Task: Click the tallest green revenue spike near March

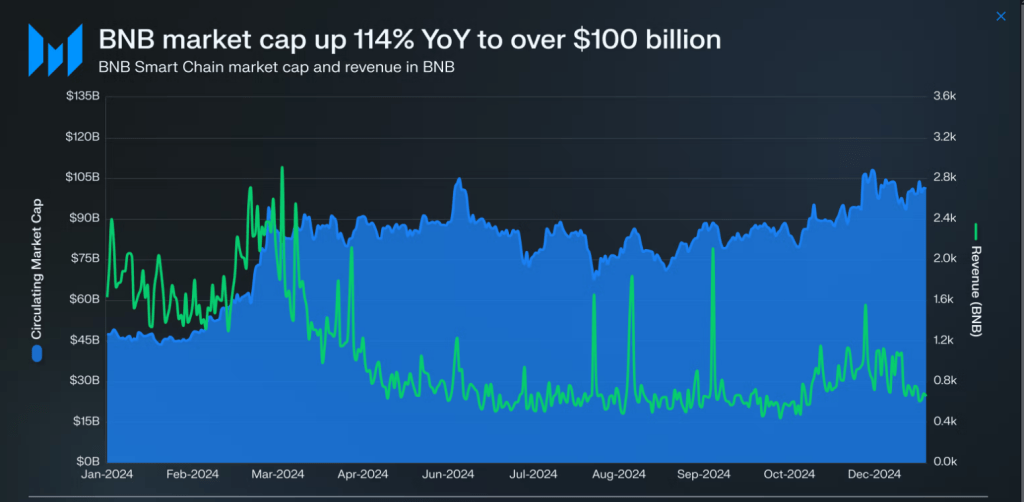Action: [x=282, y=168]
